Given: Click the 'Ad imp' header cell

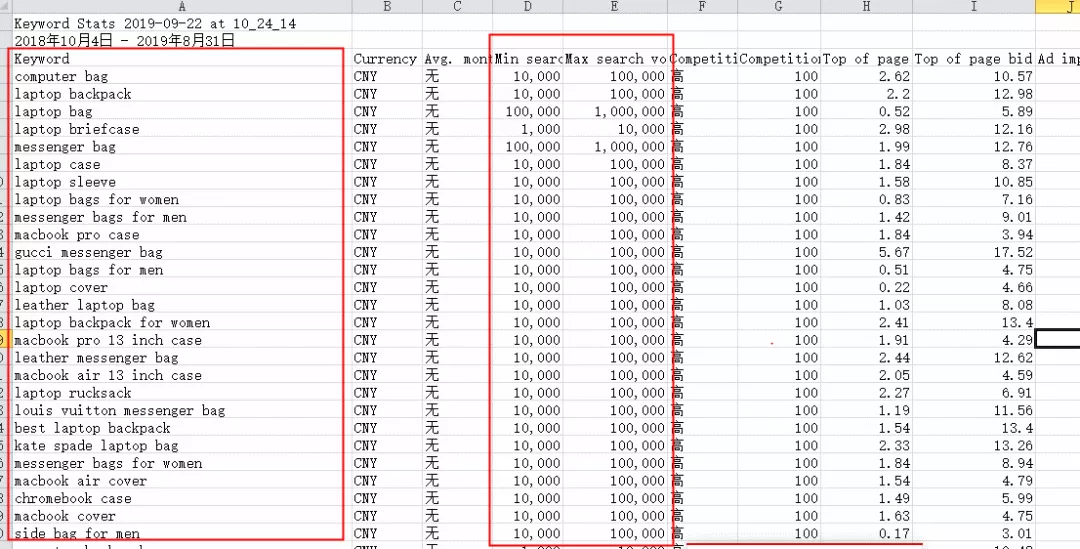Looking at the screenshot, I should click(x=1057, y=59).
